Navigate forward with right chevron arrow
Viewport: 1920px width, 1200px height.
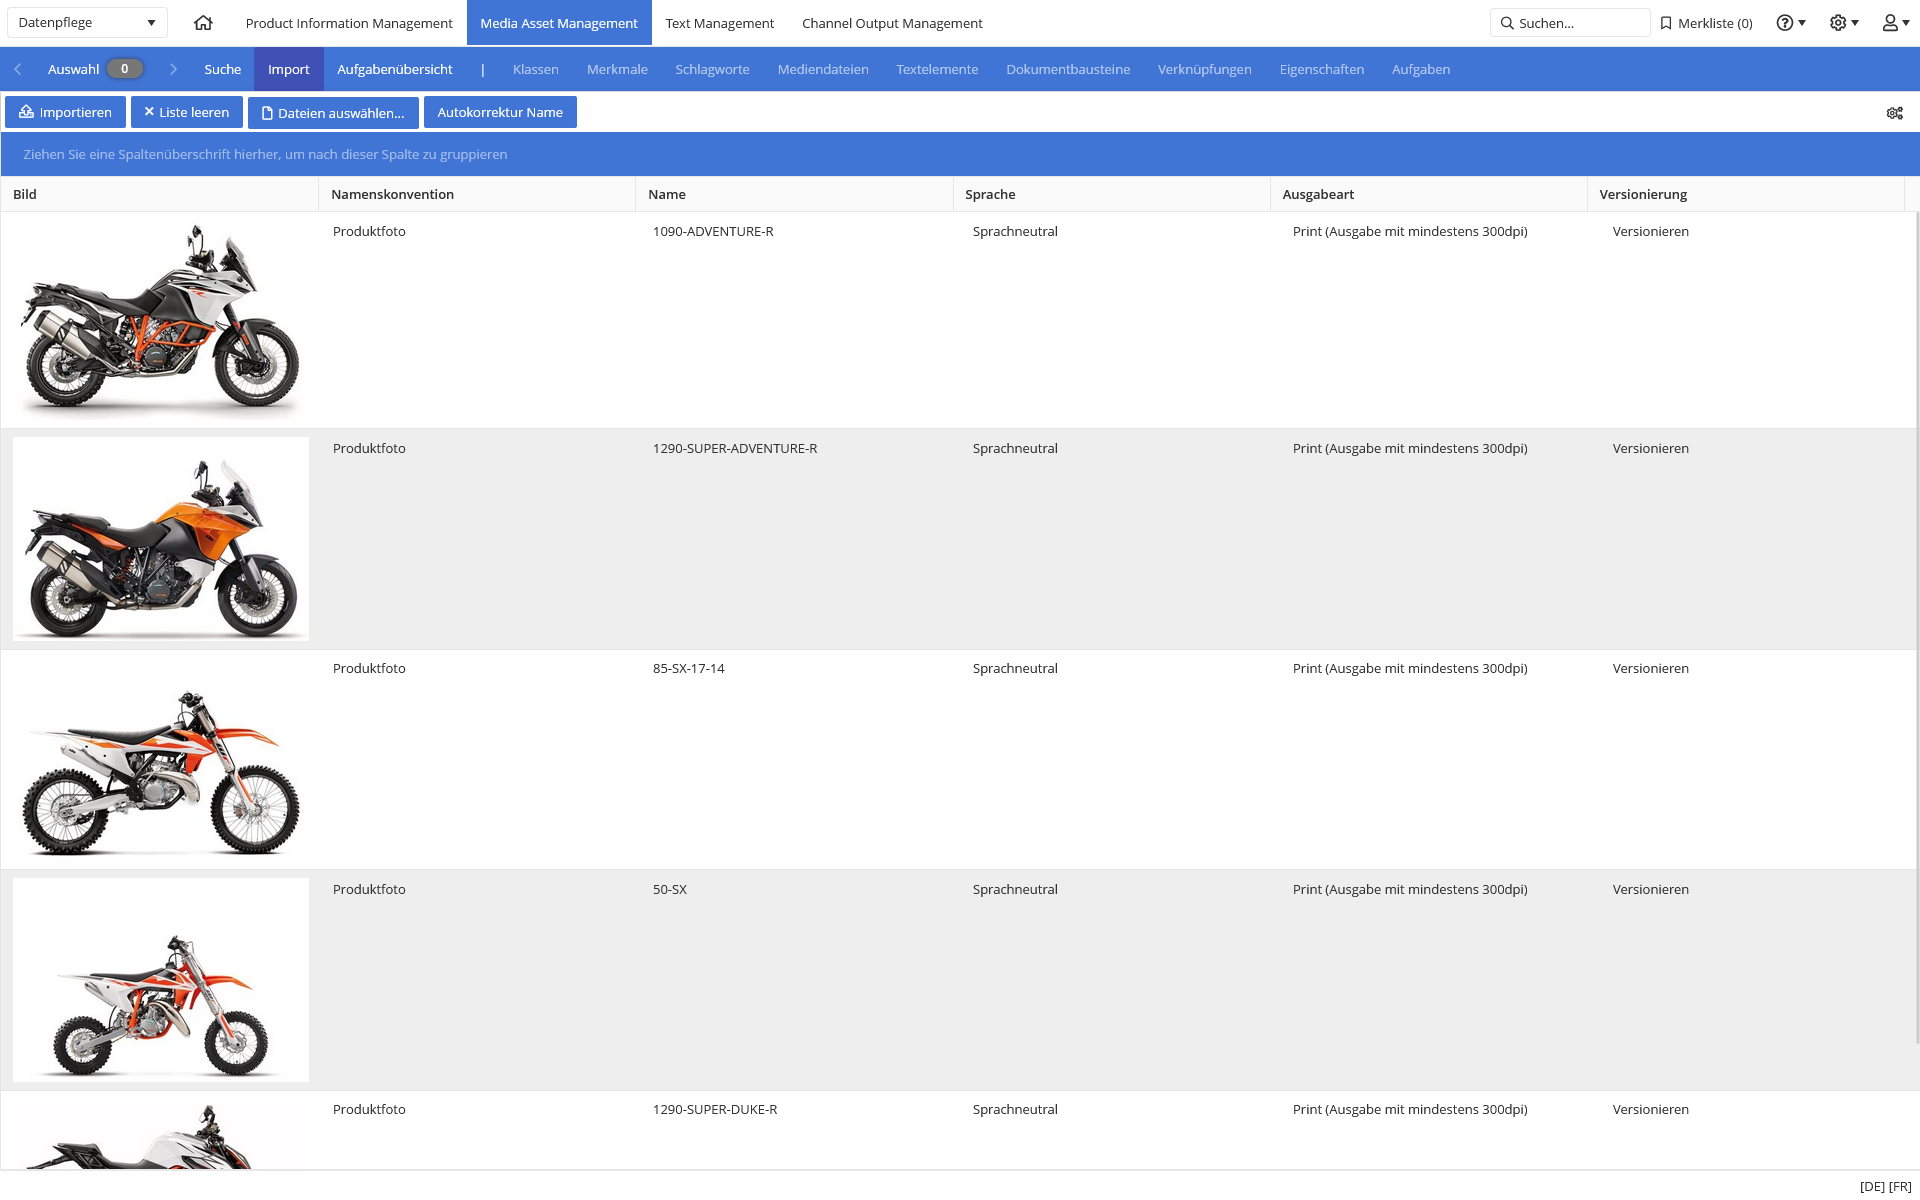(x=173, y=69)
